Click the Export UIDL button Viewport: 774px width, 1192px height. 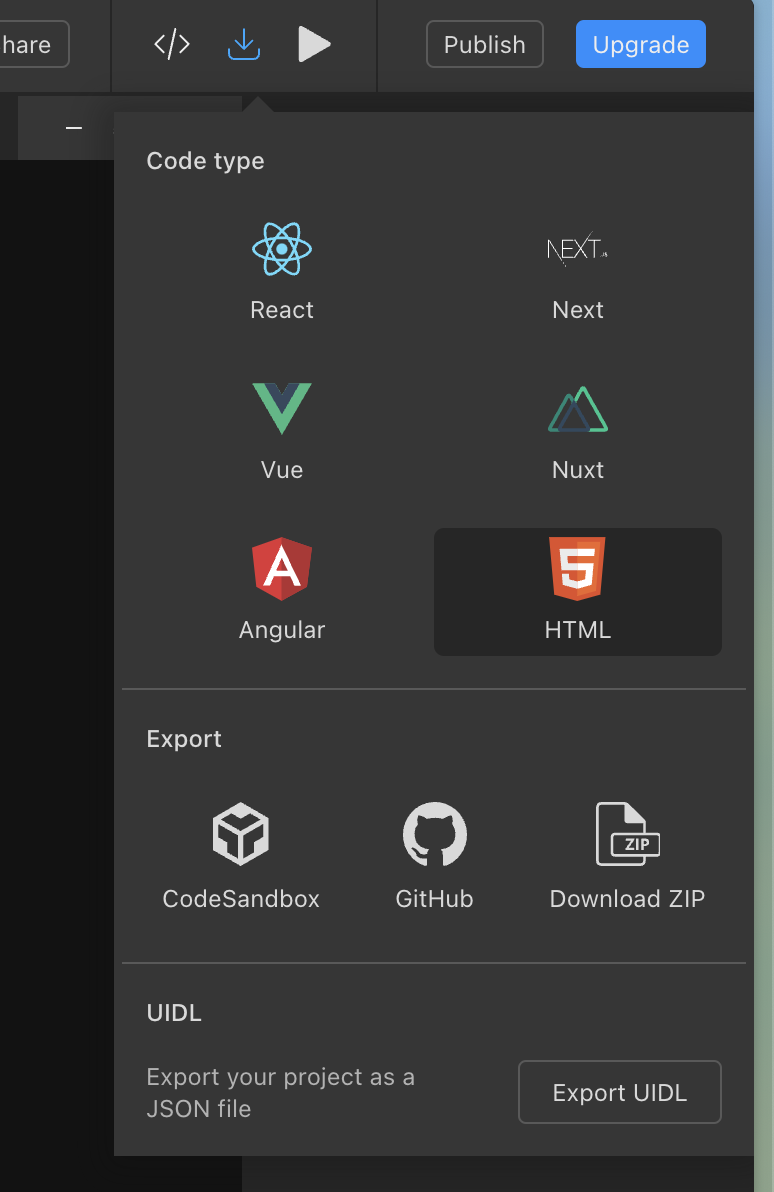click(x=620, y=1092)
